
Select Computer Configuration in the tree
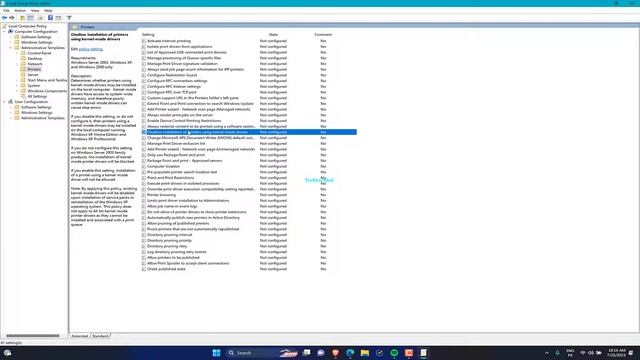(36, 31)
